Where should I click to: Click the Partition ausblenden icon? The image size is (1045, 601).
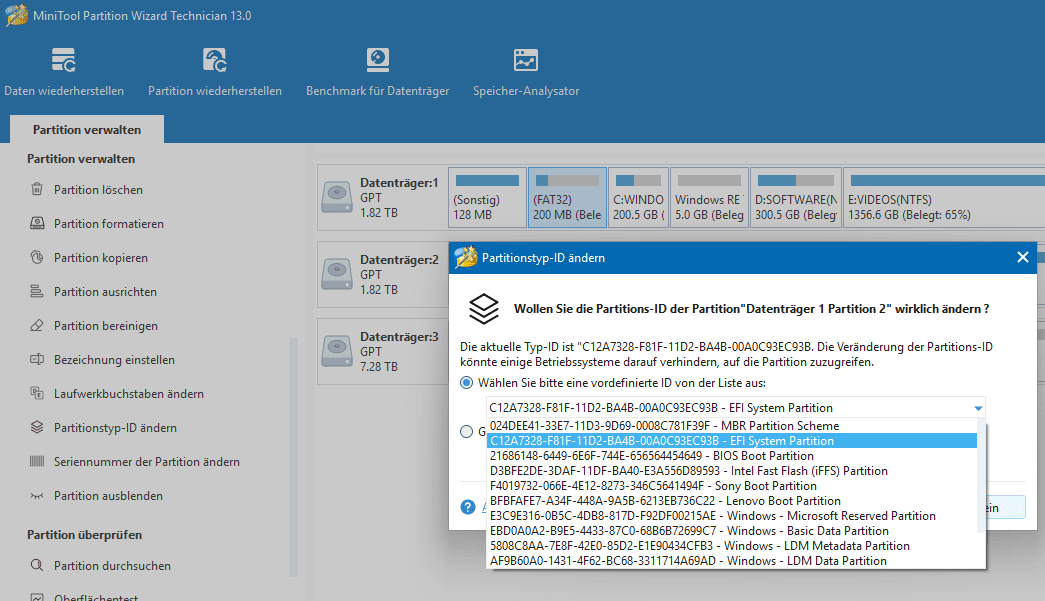(x=37, y=495)
